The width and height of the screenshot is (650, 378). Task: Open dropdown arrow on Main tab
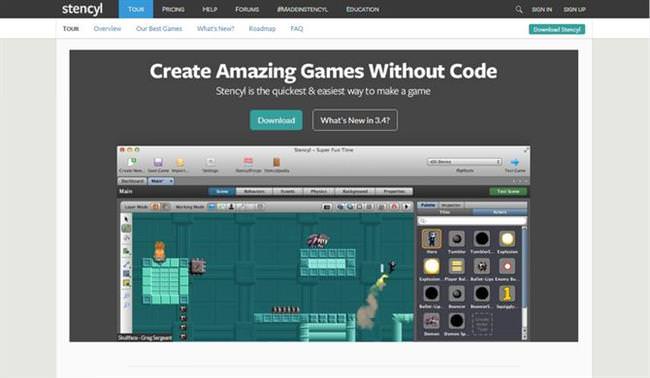coord(171,181)
